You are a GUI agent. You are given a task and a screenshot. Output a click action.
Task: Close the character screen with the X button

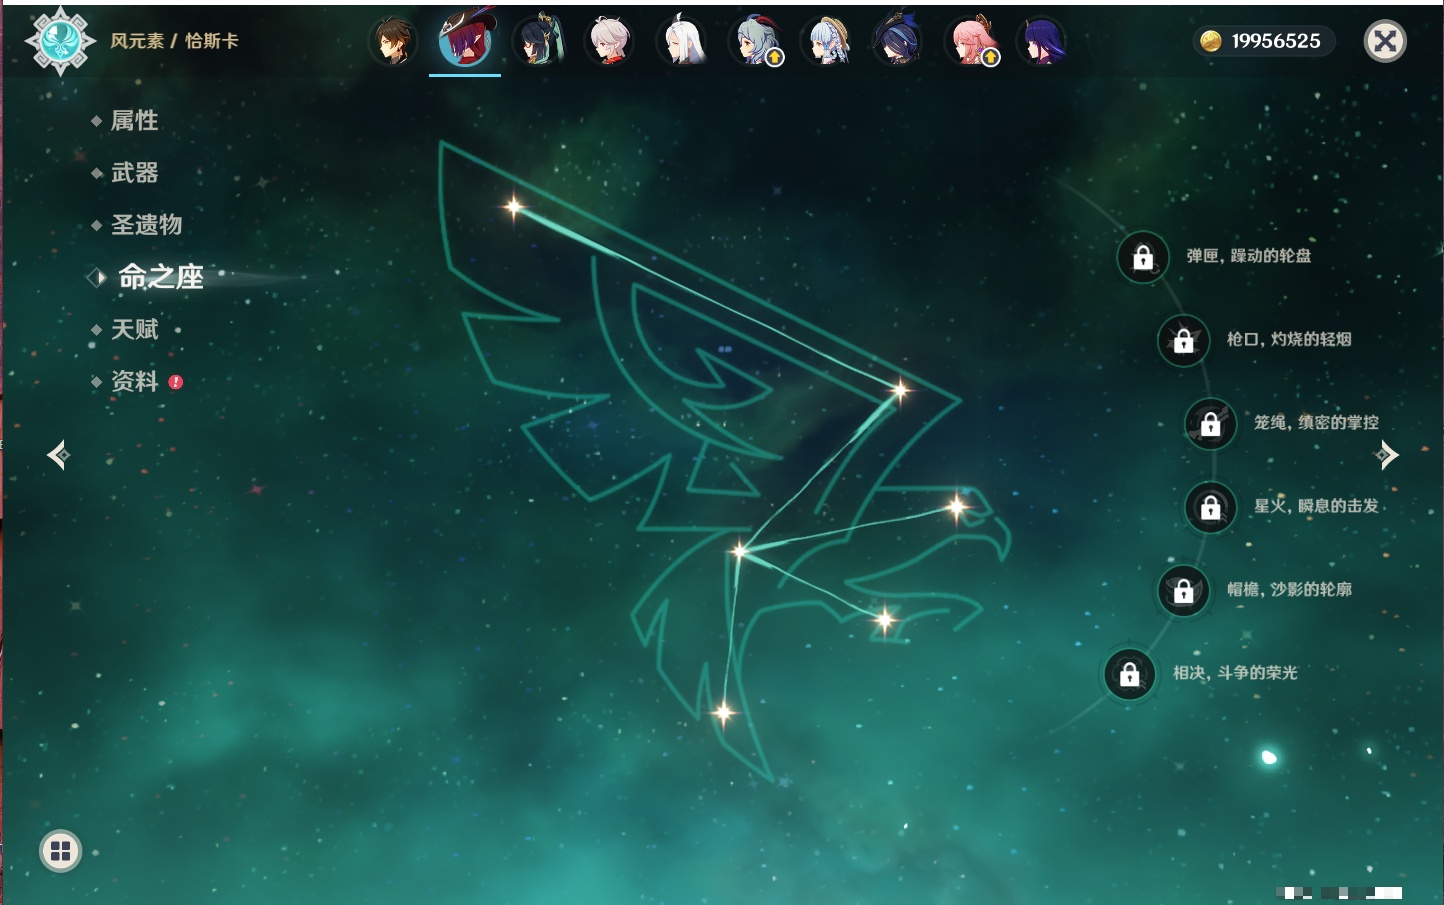click(x=1385, y=41)
